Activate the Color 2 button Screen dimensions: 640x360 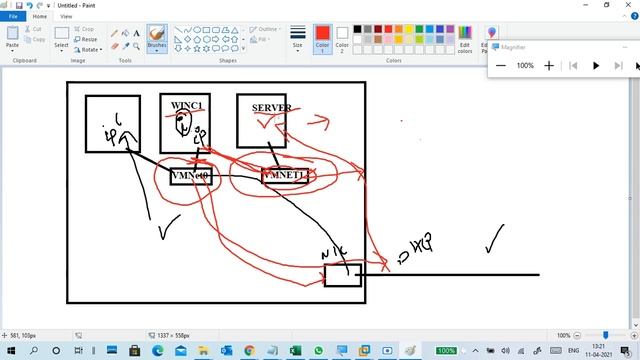pyautogui.click(x=342, y=39)
